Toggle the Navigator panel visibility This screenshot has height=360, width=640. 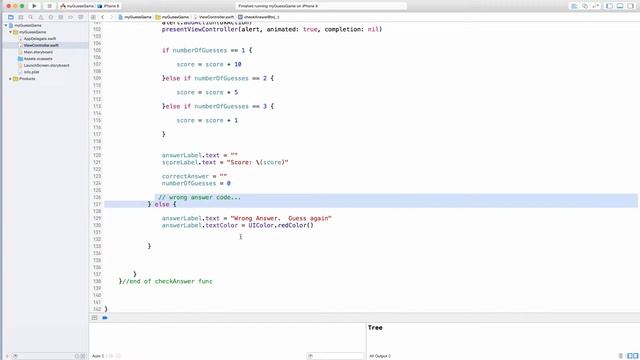point(609,6)
